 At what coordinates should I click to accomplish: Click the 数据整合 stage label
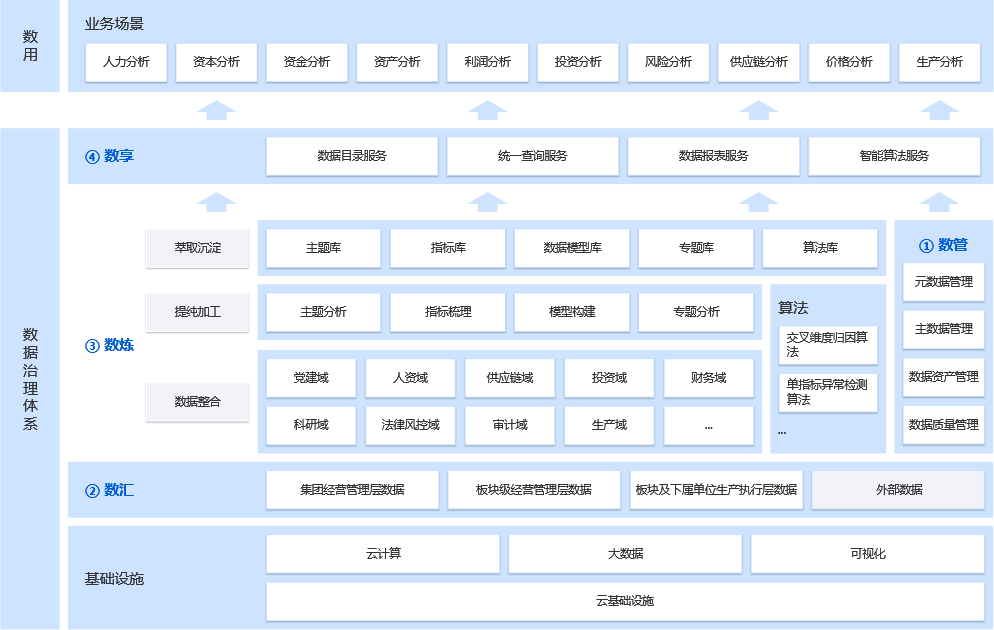(197, 402)
